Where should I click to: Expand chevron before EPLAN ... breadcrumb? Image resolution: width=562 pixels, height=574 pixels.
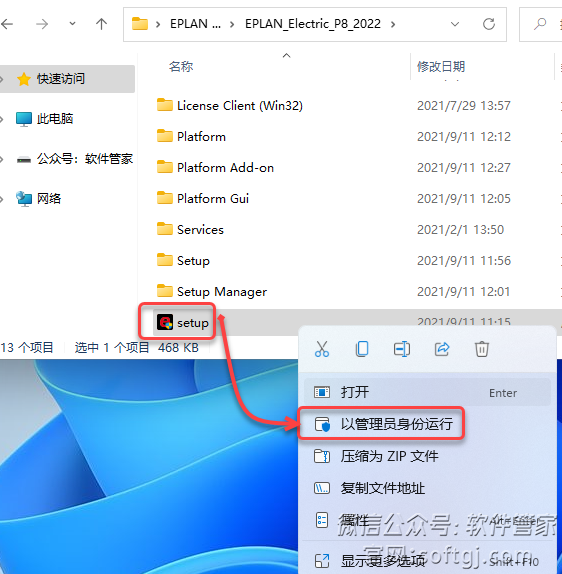(x=158, y=25)
